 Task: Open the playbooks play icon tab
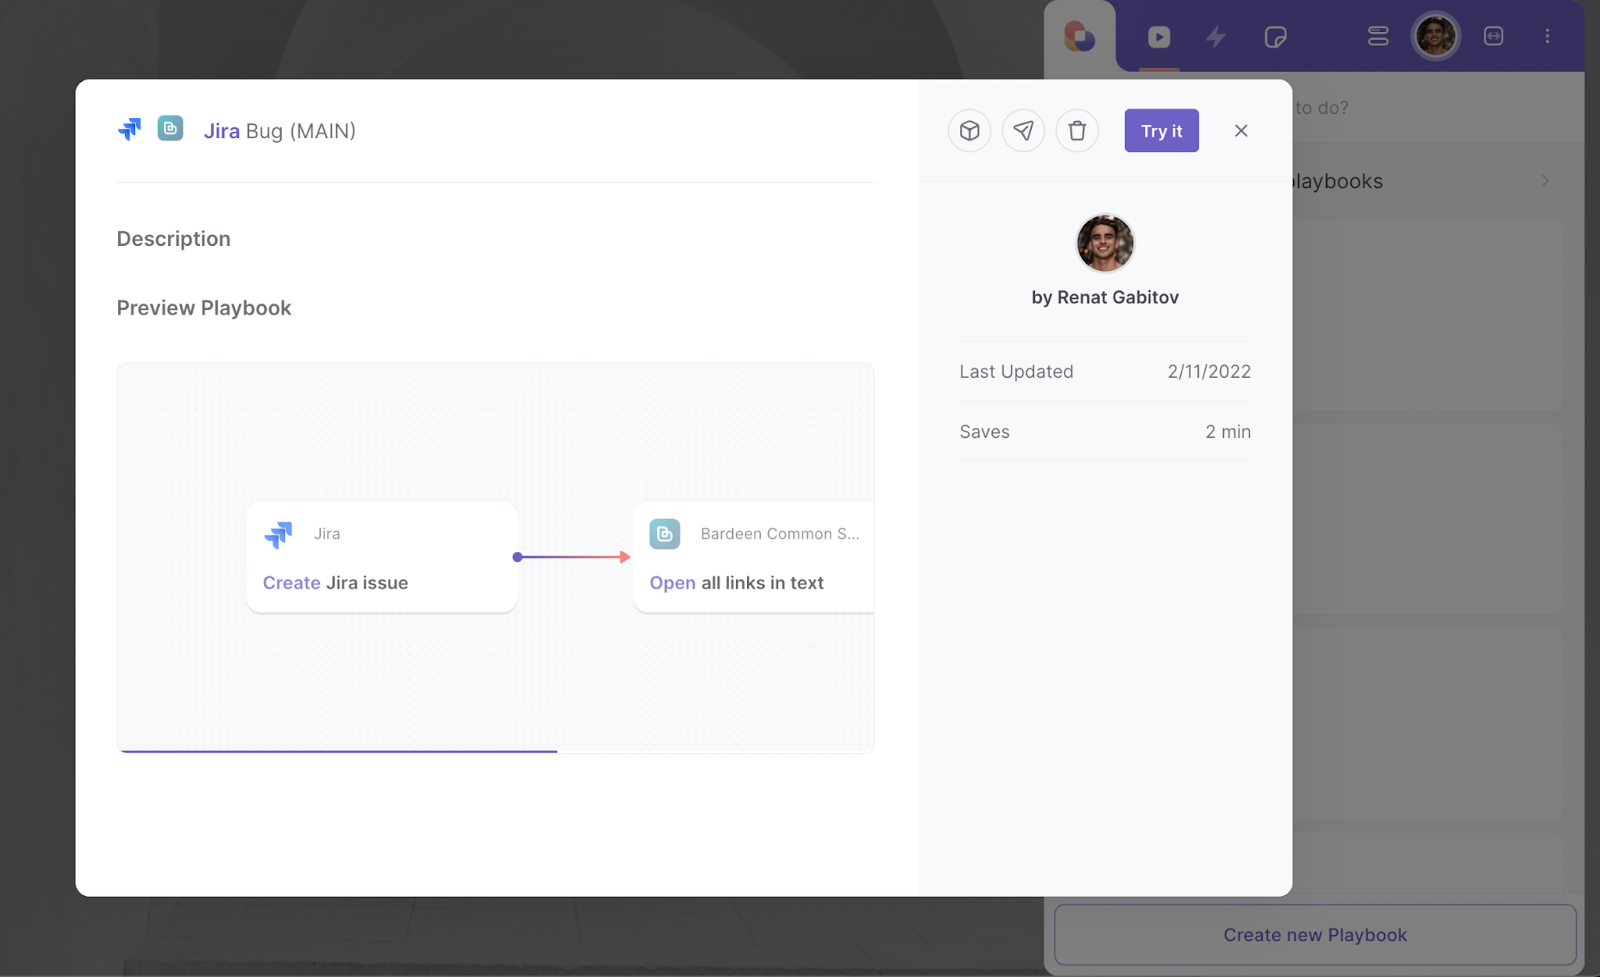[1159, 37]
